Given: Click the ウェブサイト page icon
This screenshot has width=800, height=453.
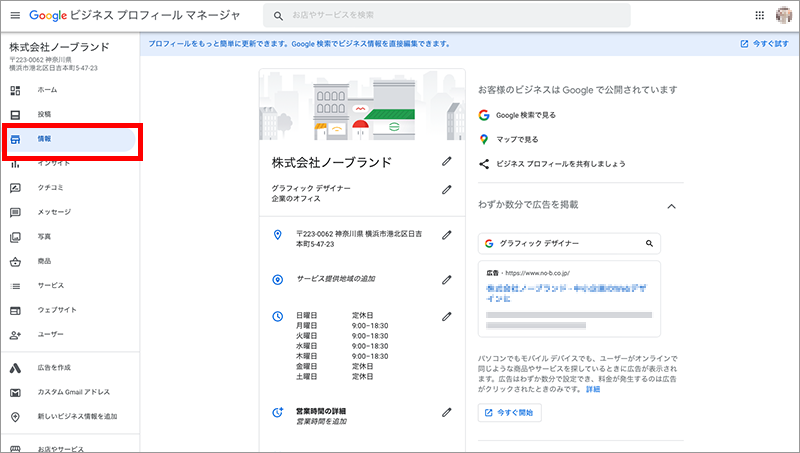Looking at the screenshot, I should click(x=15, y=310).
